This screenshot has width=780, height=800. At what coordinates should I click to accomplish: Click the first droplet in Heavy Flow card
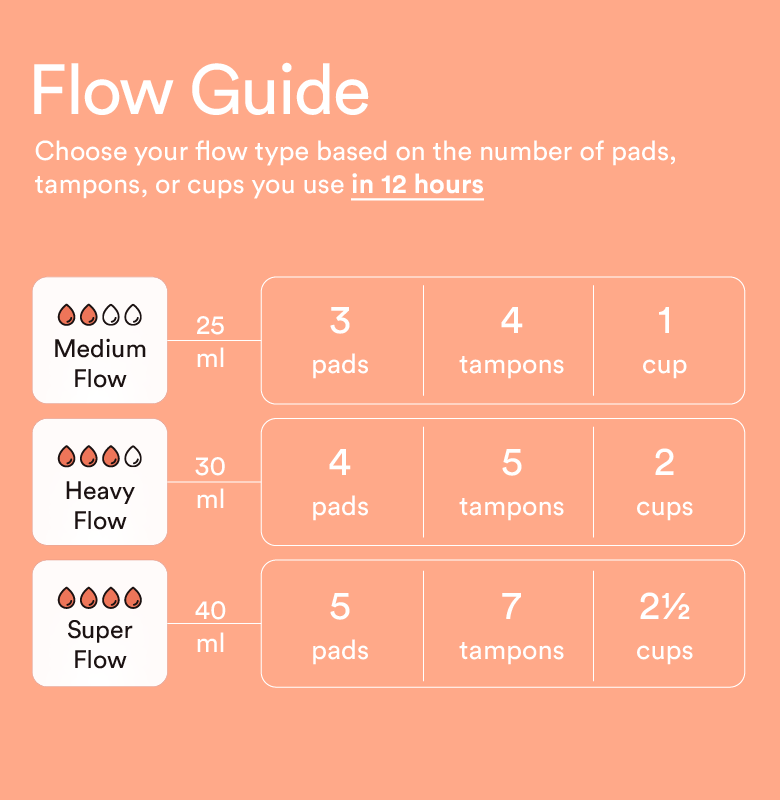(x=67, y=457)
